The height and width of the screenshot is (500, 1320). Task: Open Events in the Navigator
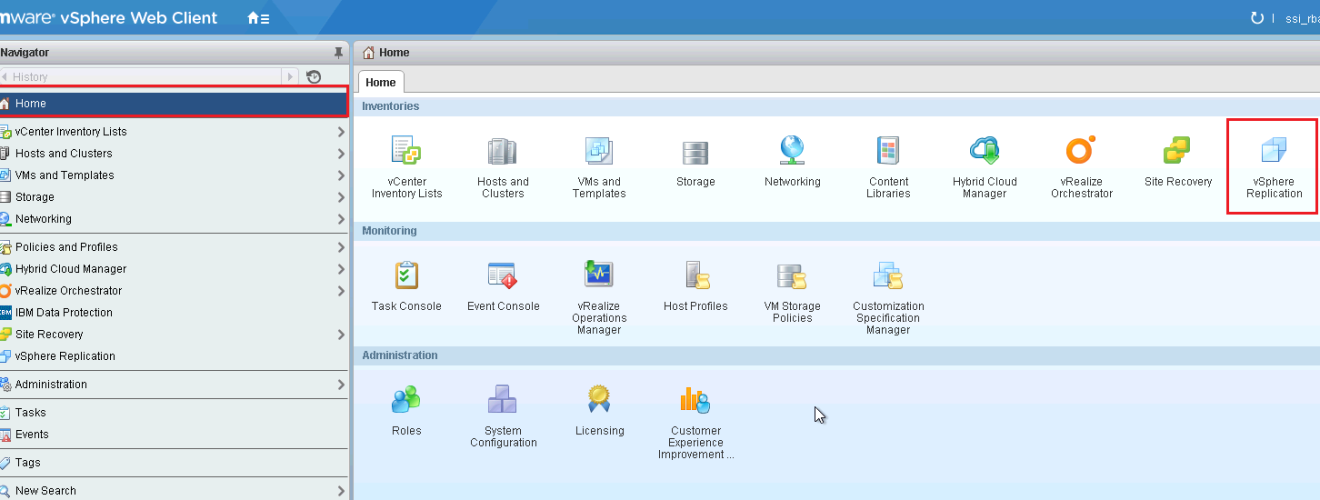174,435
